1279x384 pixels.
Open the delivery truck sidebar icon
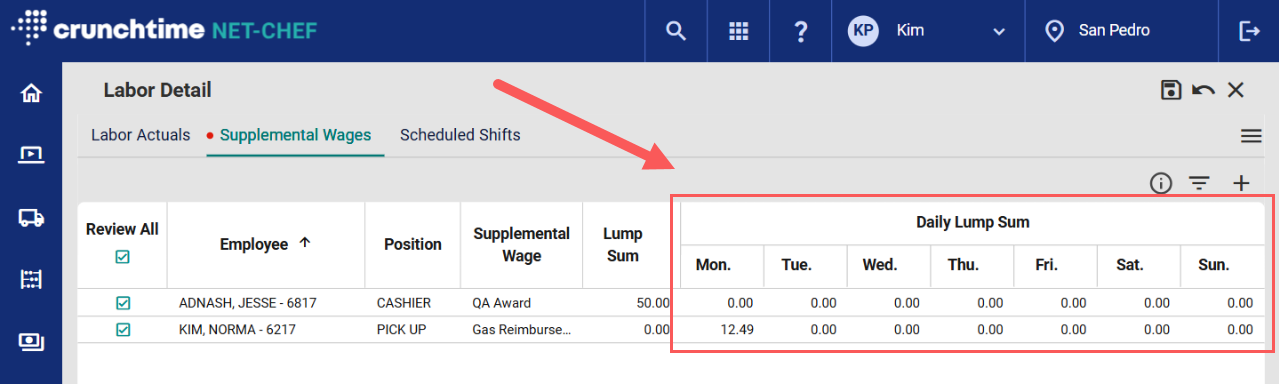pos(31,217)
